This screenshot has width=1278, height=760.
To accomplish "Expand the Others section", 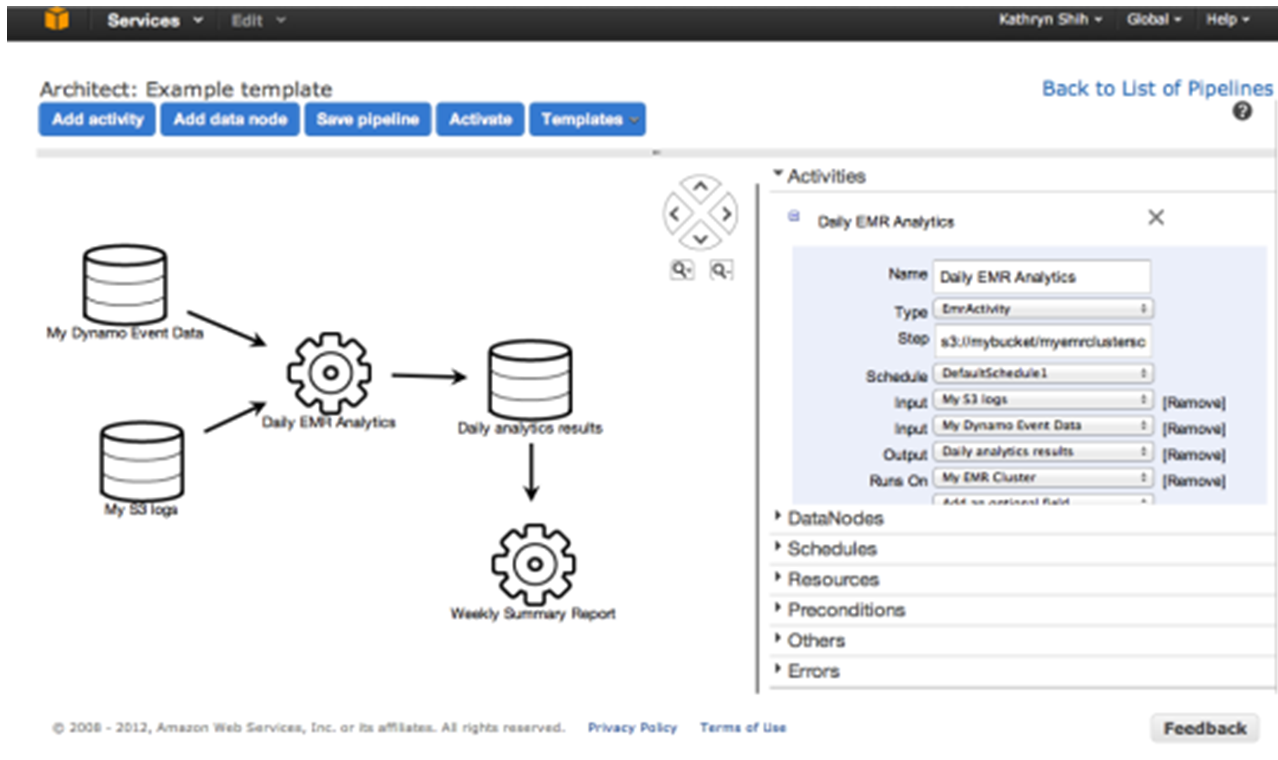I will click(x=810, y=640).
